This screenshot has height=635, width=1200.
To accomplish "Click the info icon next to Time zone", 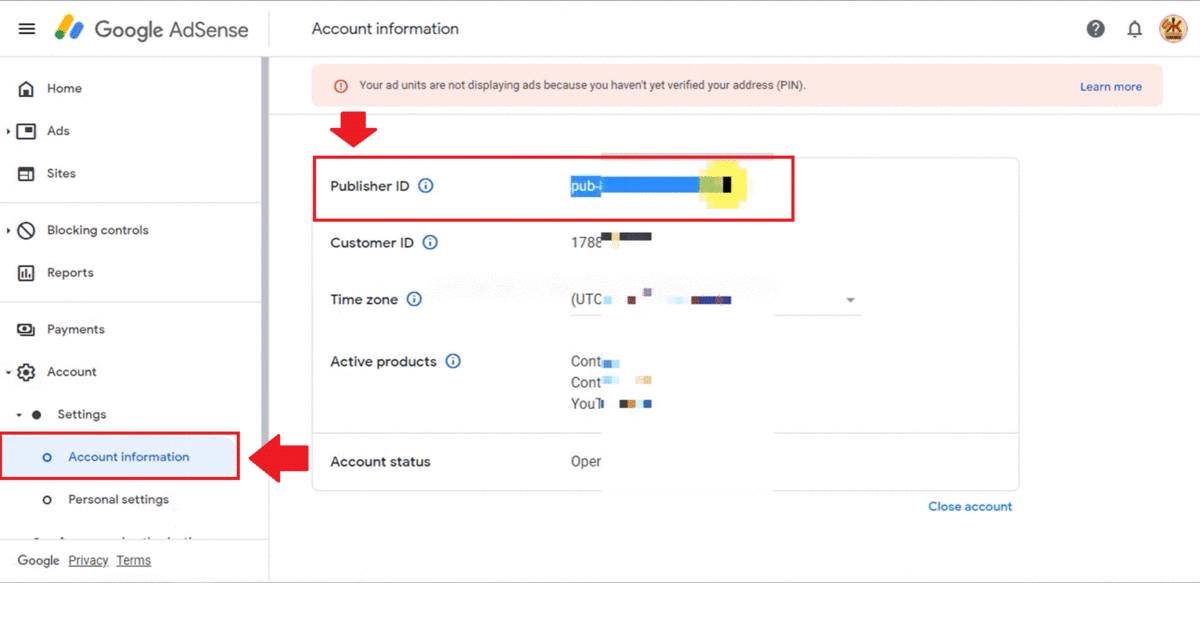I will tap(415, 300).
